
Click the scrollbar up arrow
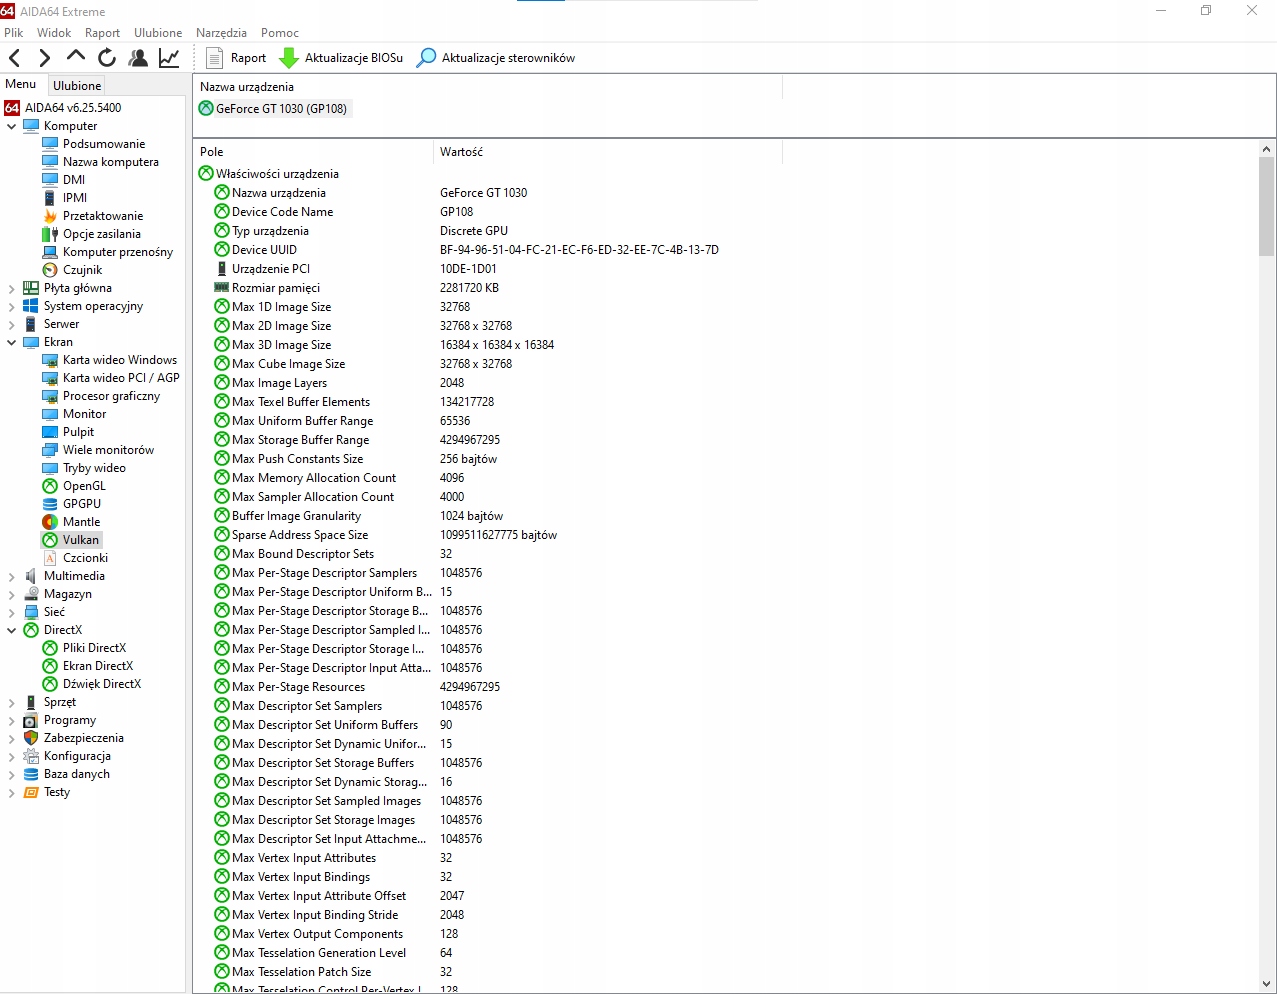1266,149
